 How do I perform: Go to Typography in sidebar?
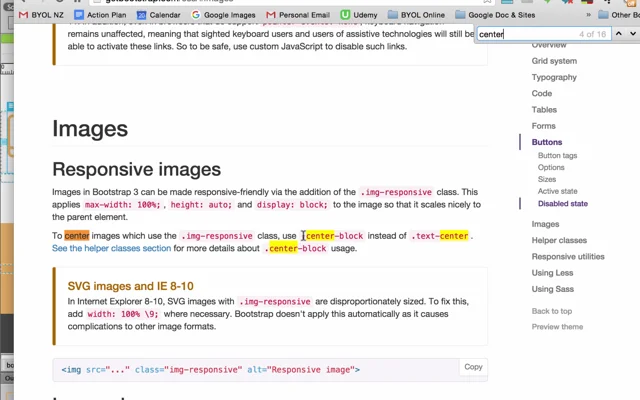[x=554, y=77]
